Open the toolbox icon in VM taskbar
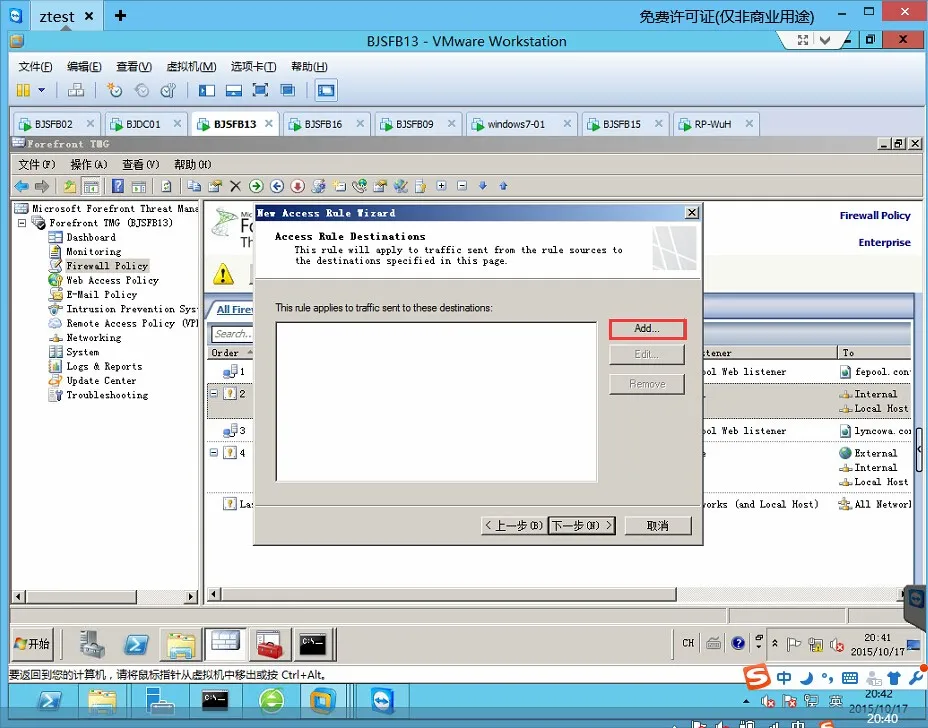 pyautogui.click(x=269, y=644)
